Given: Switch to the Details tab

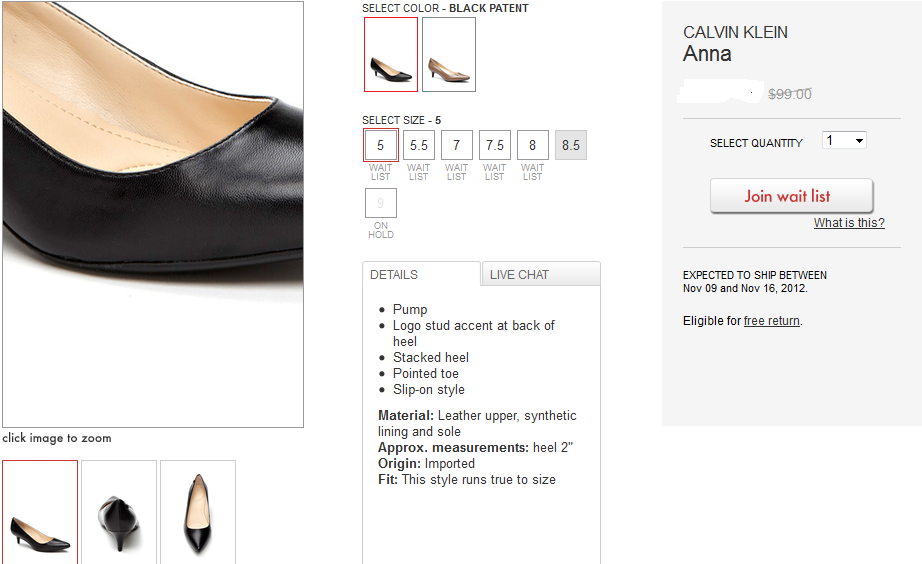Looking at the screenshot, I should click(421, 275).
